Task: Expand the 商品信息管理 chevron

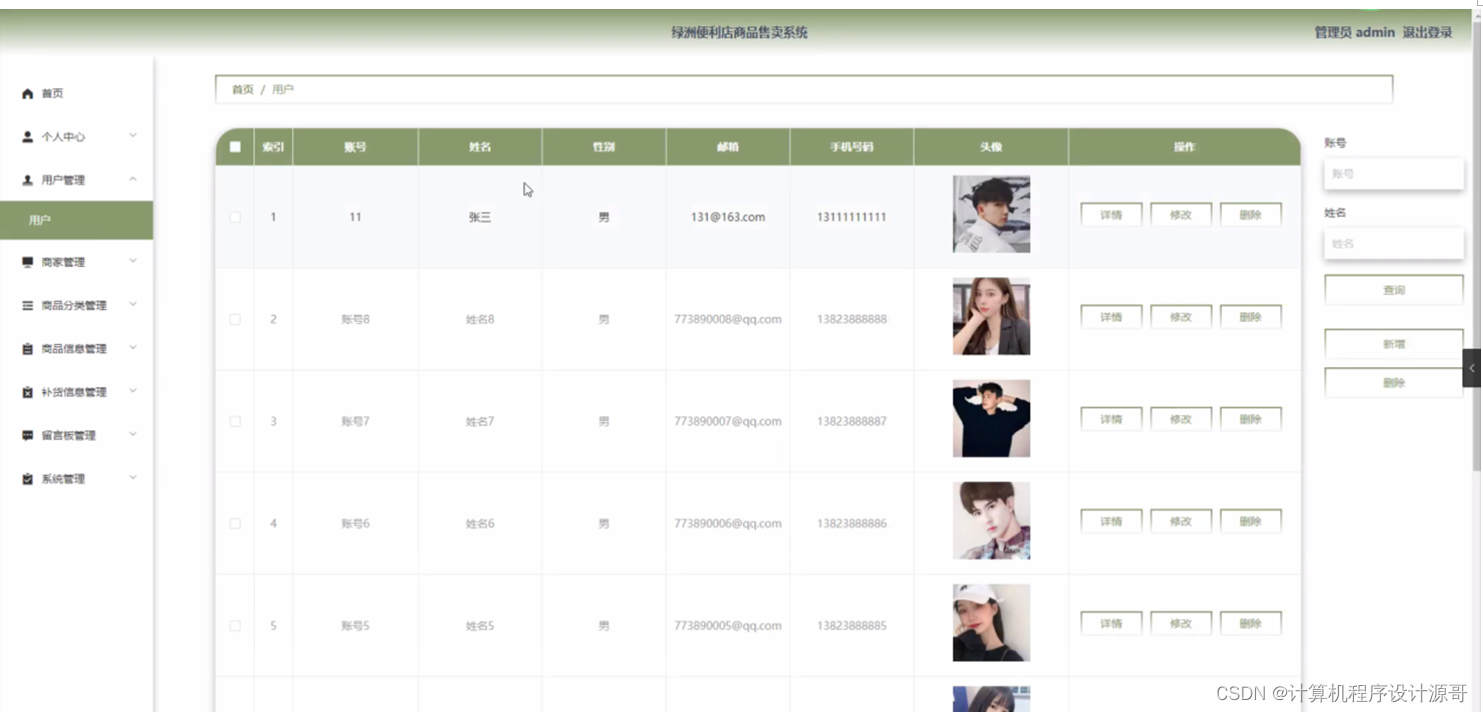Action: 133,348
